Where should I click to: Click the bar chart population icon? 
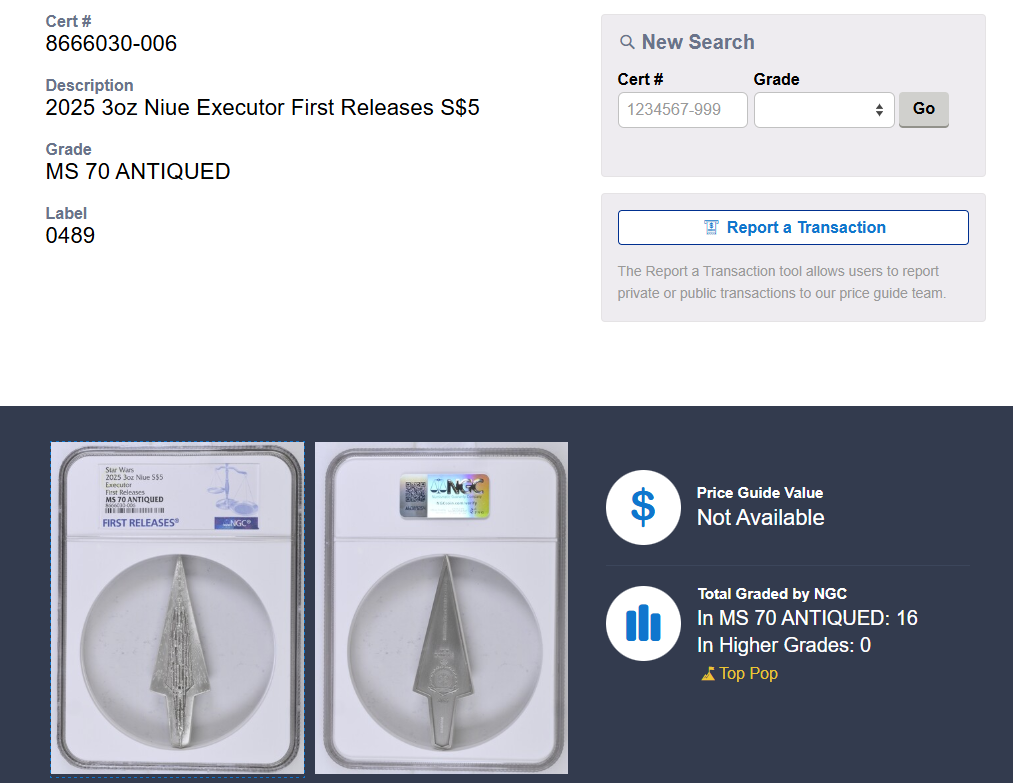(643, 623)
